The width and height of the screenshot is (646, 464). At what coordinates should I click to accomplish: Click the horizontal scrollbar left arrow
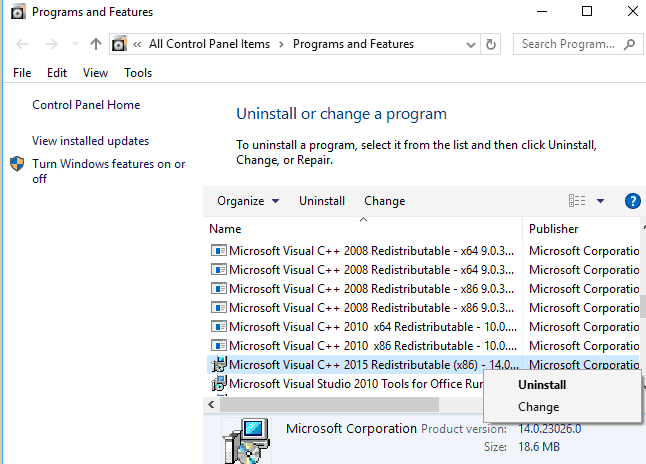(x=211, y=405)
